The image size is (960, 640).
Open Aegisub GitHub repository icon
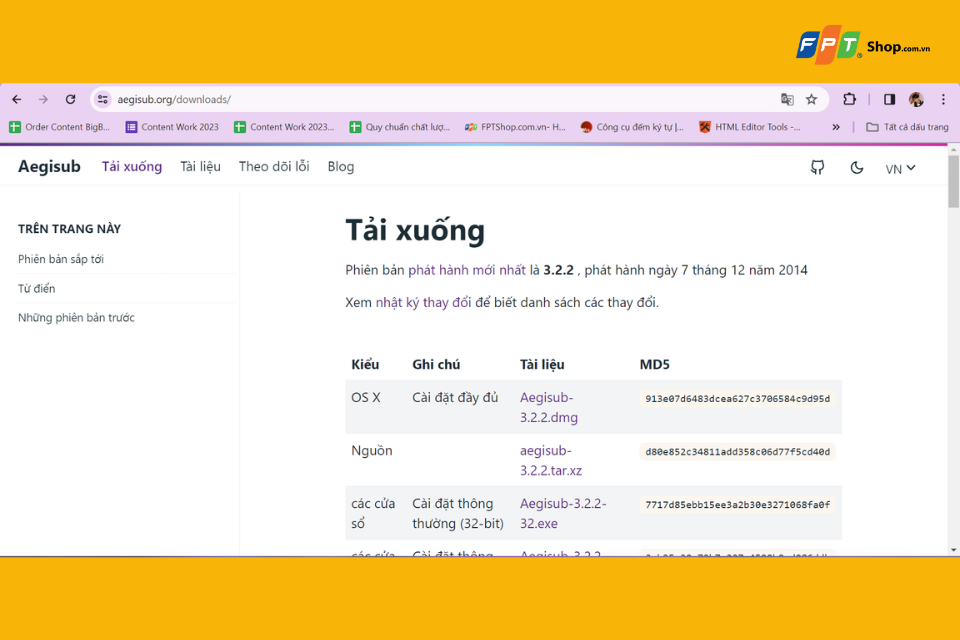pyautogui.click(x=817, y=167)
